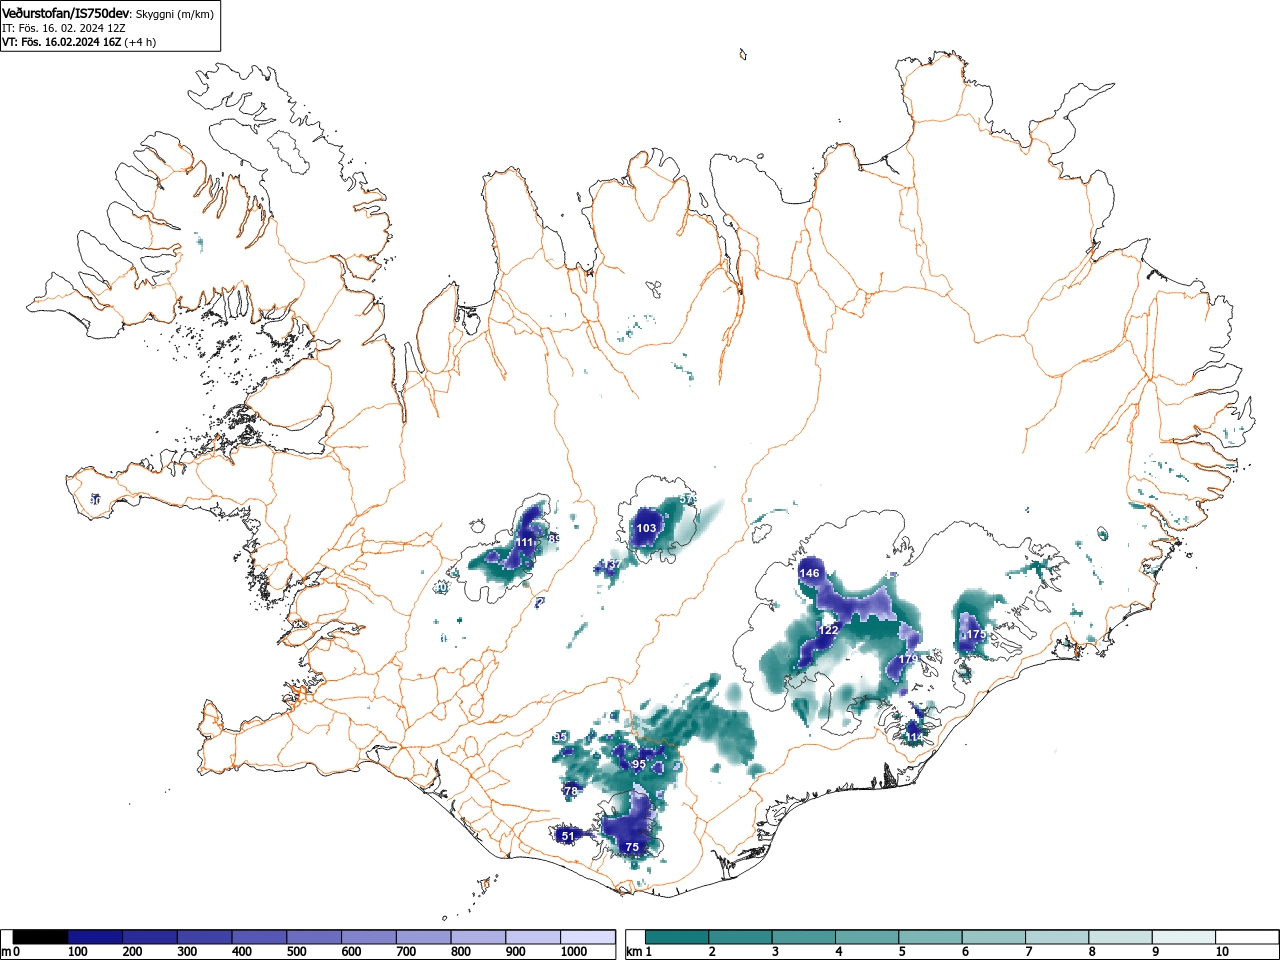Click the black 0–100 m legend swatch
1280x960 pixels.
[x=41, y=937]
